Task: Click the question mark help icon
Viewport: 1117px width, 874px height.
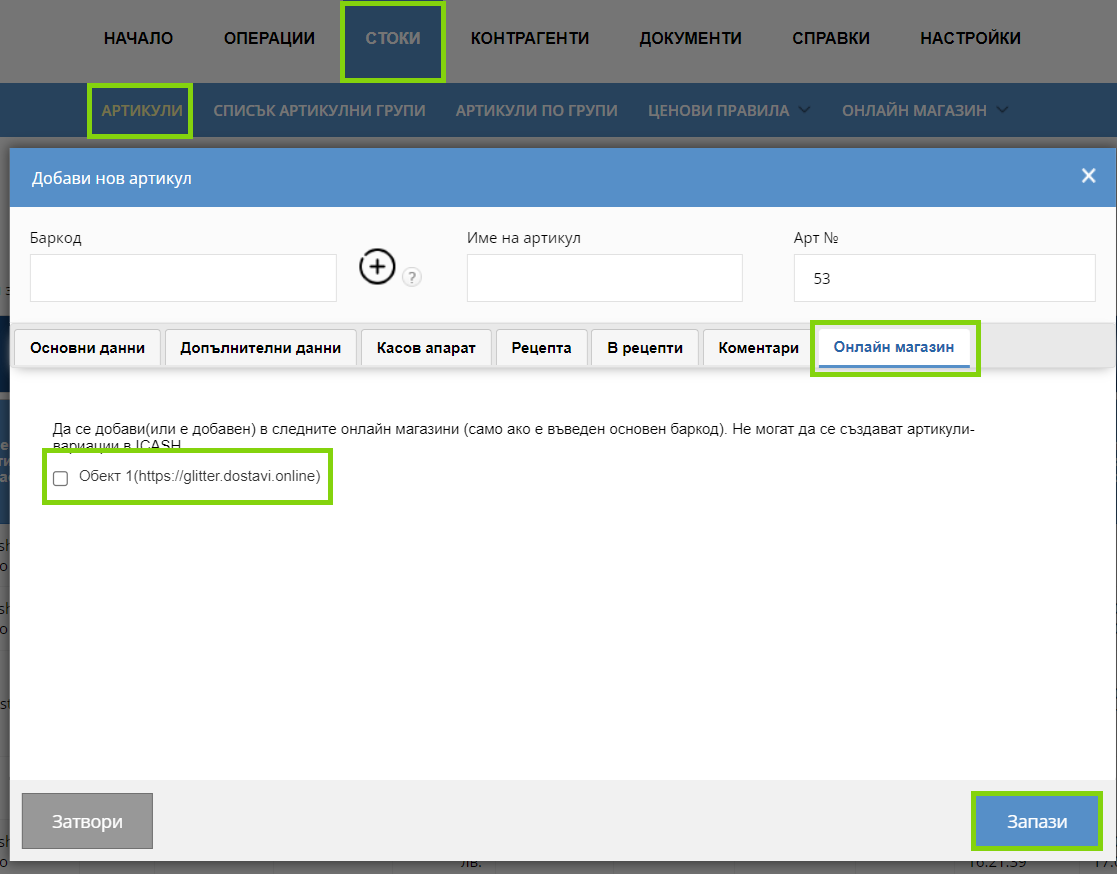Action: 412,277
